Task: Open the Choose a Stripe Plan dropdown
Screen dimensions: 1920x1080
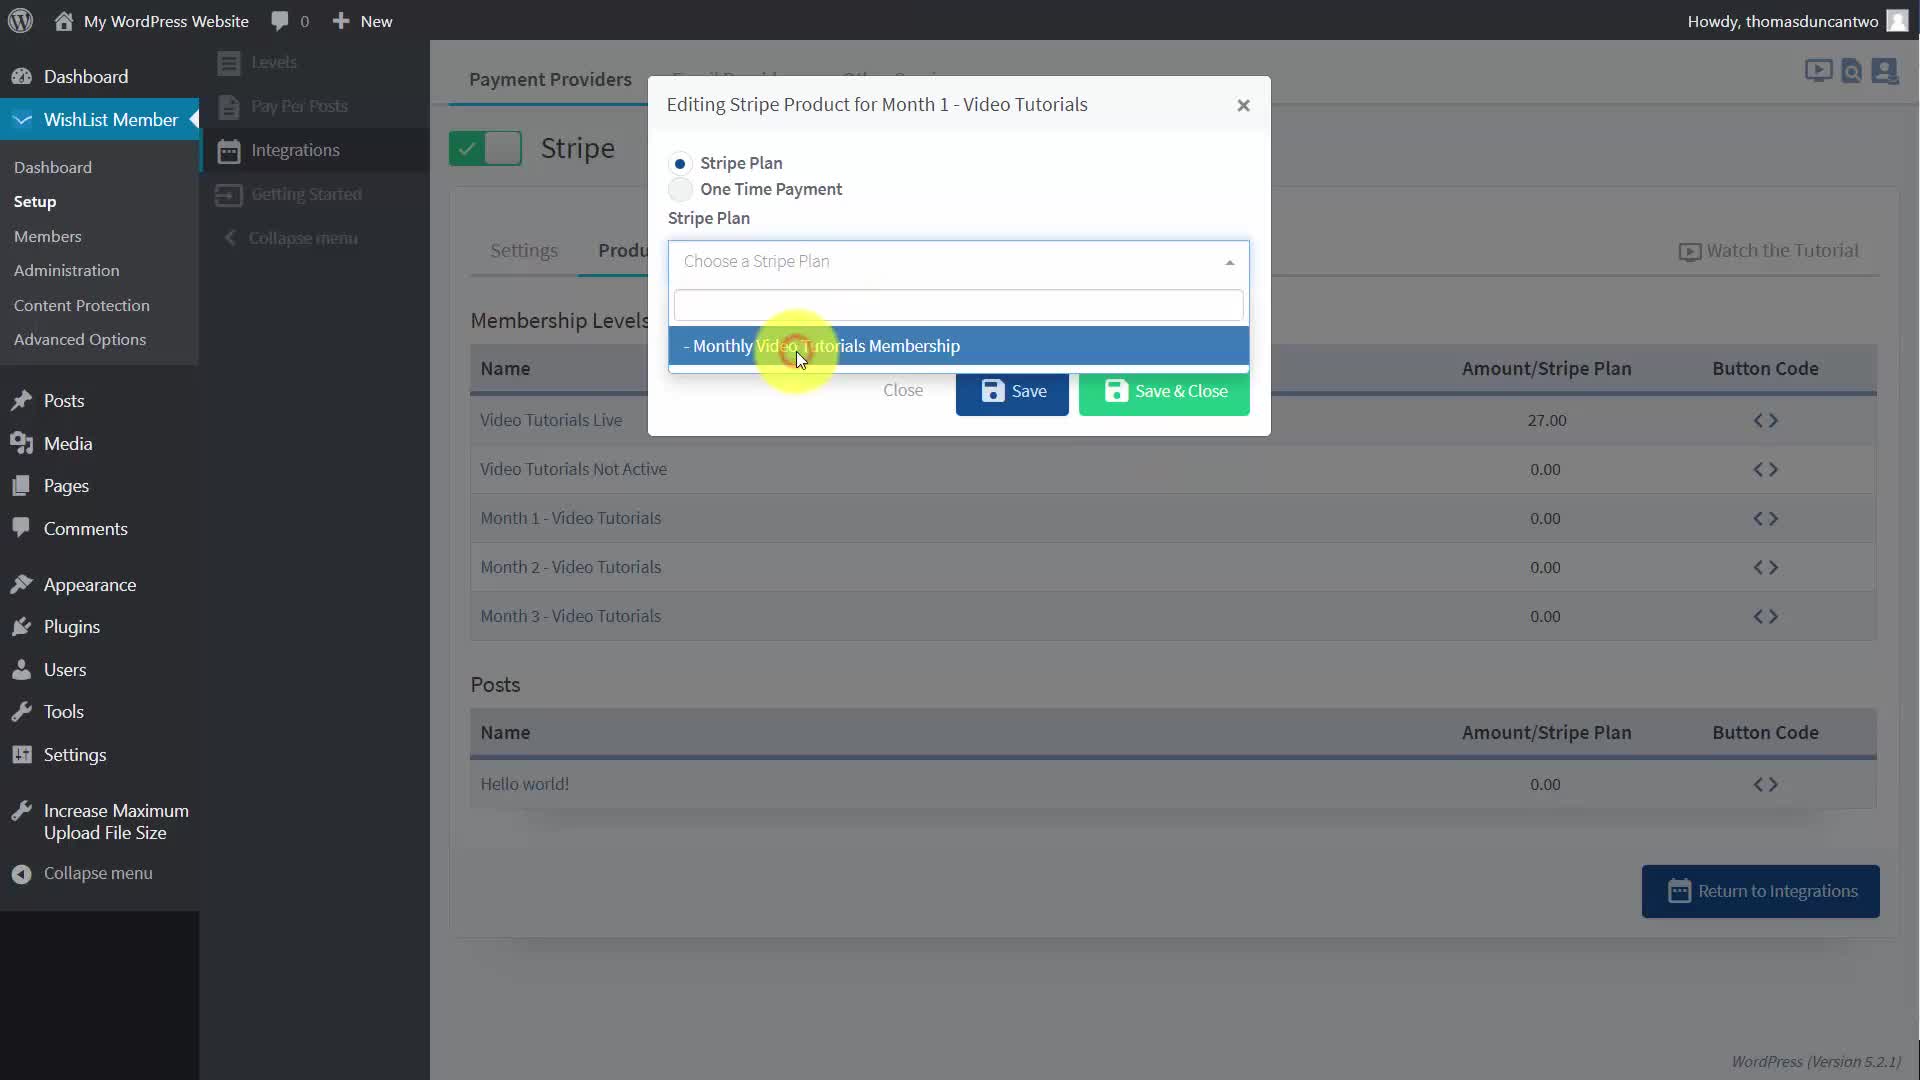Action: tap(958, 262)
